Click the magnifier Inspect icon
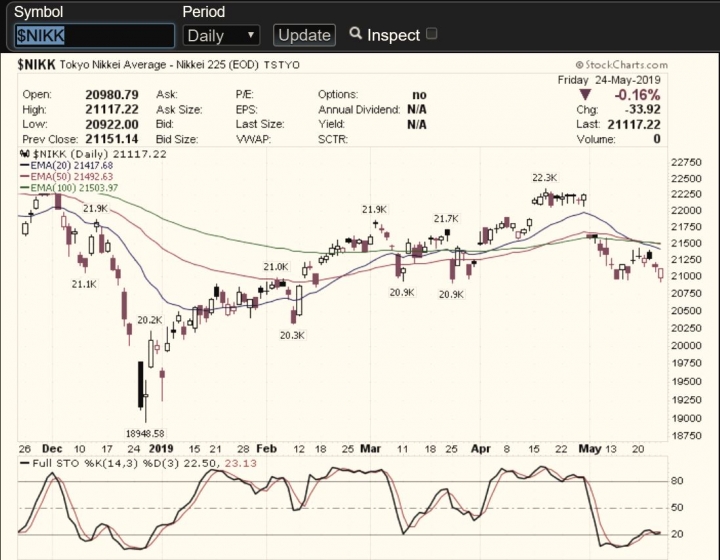 pos(355,33)
